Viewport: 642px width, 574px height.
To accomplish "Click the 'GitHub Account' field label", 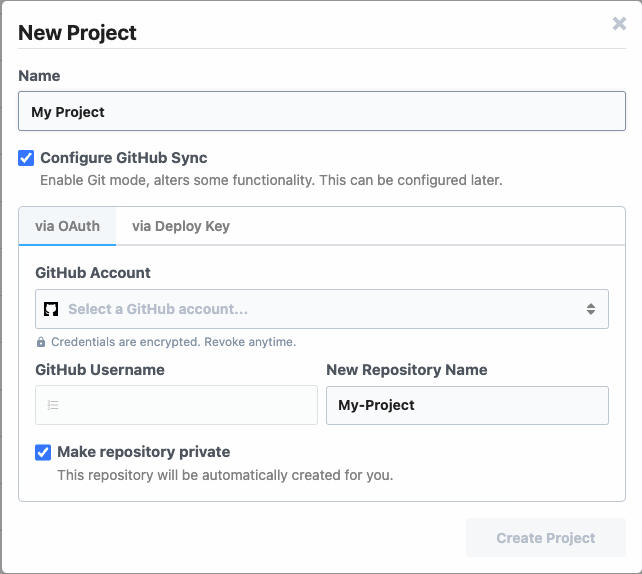I will (x=93, y=272).
